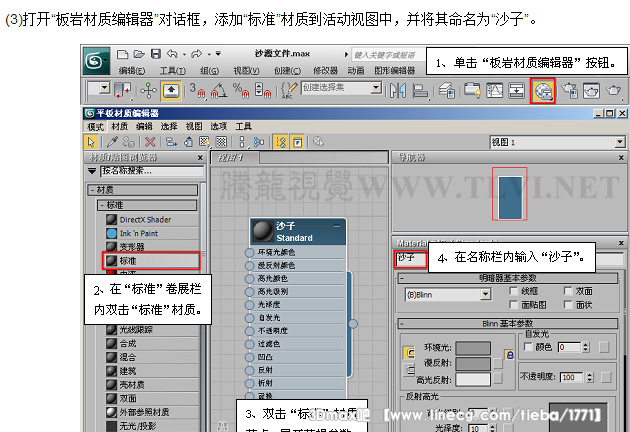Open Render Setup teapot icon
Viewport: 630px width, 432px height.
[x=569, y=90]
